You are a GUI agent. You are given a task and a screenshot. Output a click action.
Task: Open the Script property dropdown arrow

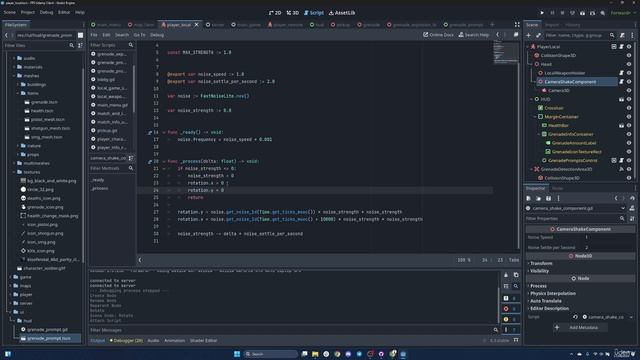(631, 317)
